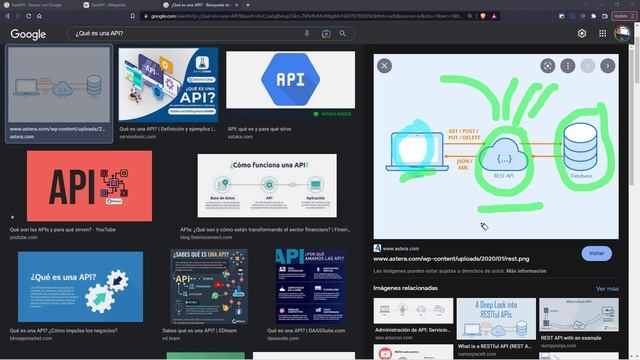640x360 pixels.
Task: Click the 'Más información' copyright link
Action: click(x=526, y=271)
